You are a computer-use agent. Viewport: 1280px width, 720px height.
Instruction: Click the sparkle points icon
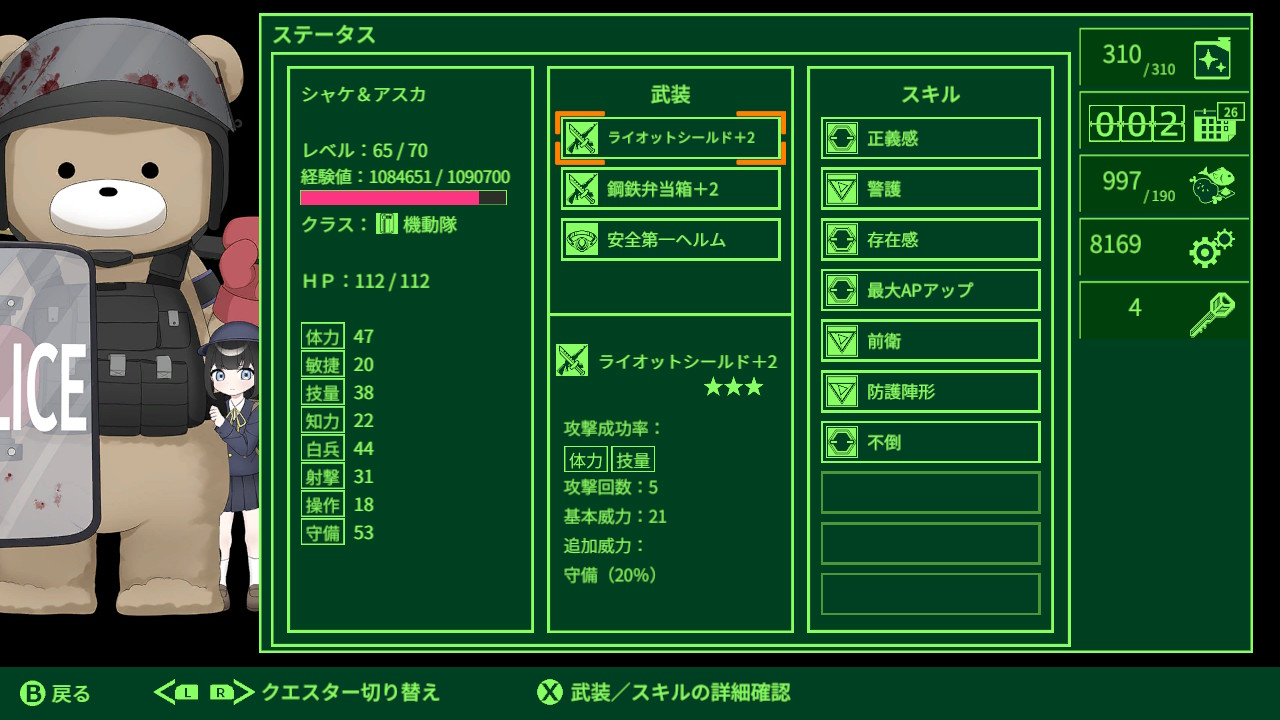(1212, 58)
